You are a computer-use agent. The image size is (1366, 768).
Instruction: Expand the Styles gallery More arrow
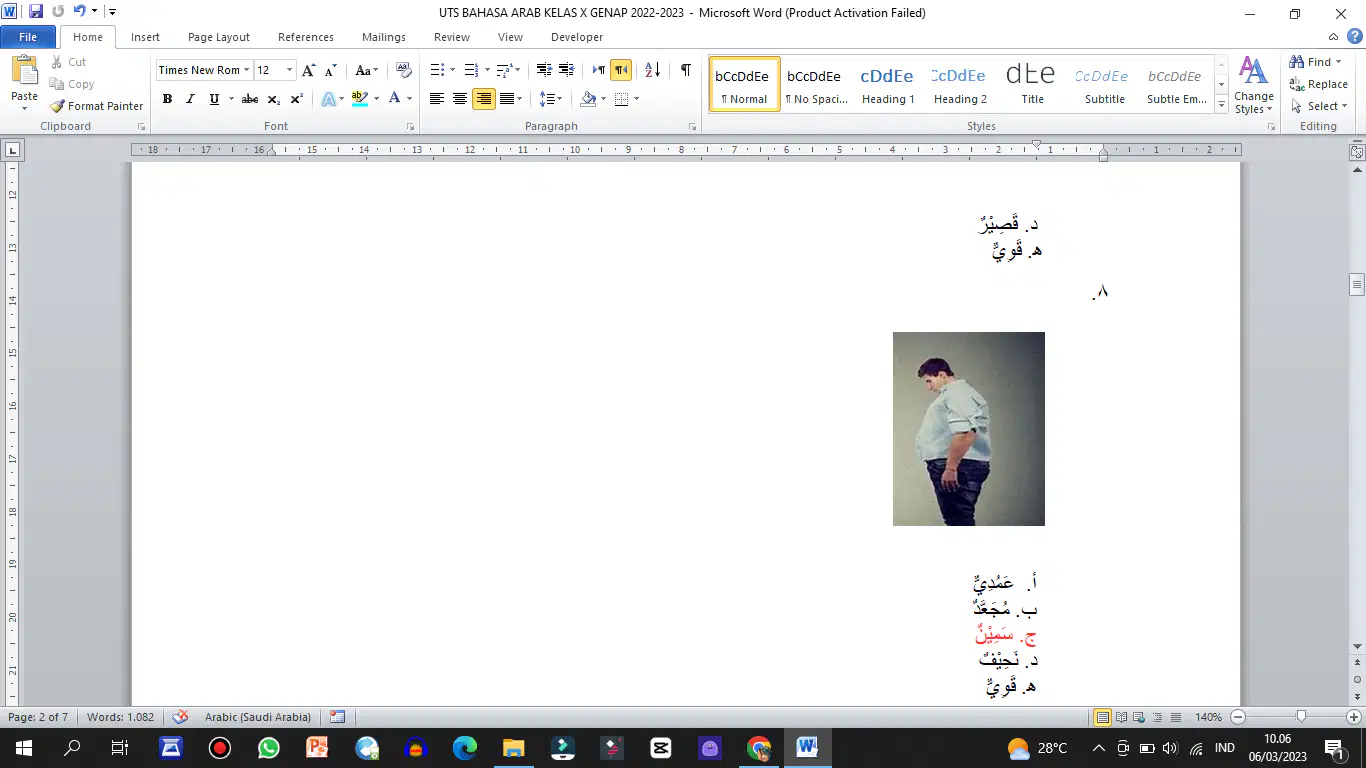[x=1221, y=104]
